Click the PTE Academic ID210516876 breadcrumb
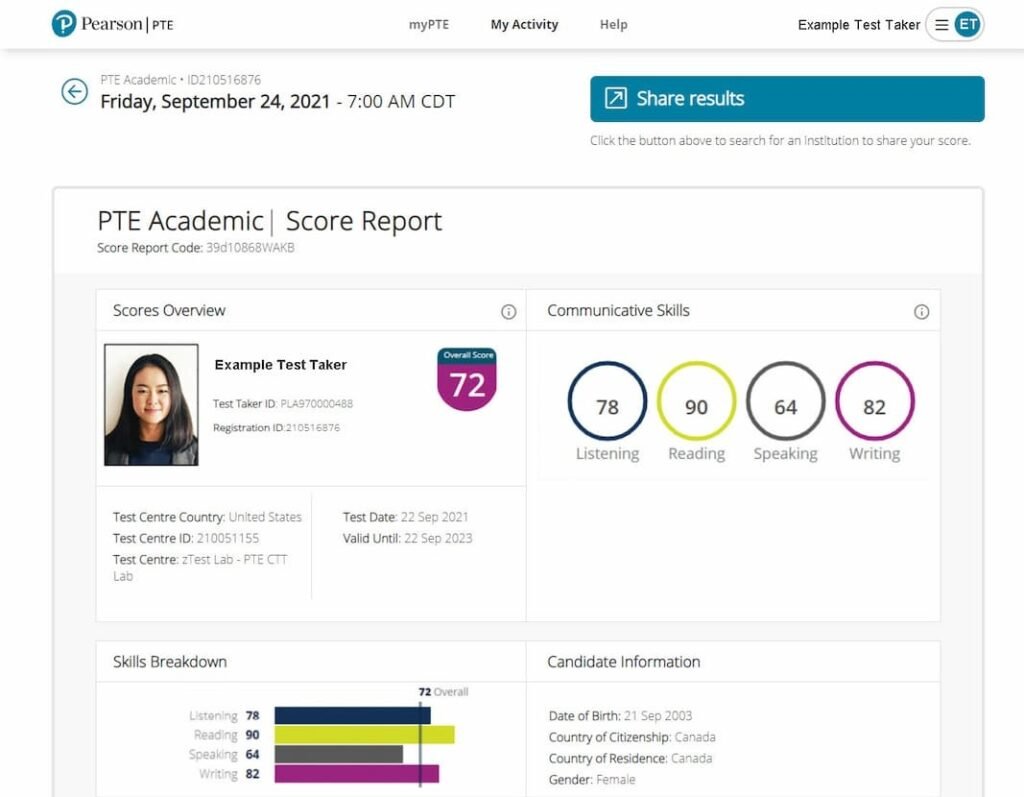The image size is (1024, 797). (x=180, y=80)
